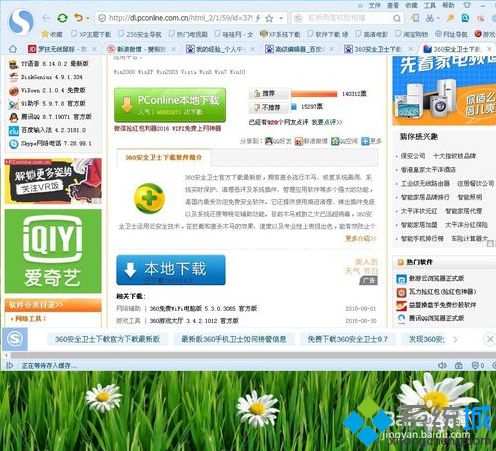Click the 360安全卫士 green cross logo

(x=149, y=199)
